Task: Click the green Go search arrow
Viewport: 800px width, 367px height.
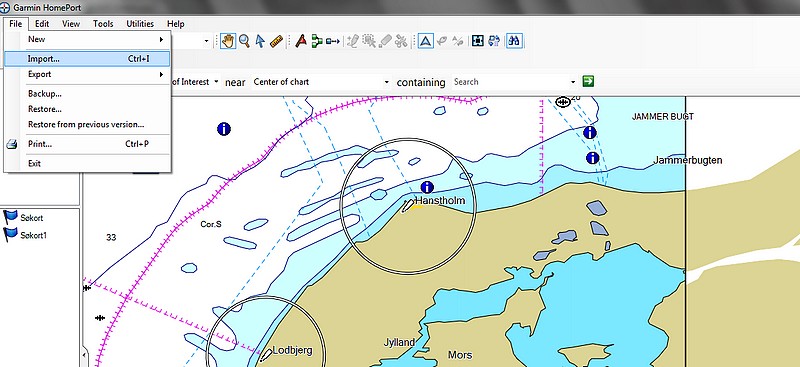Action: click(x=588, y=81)
